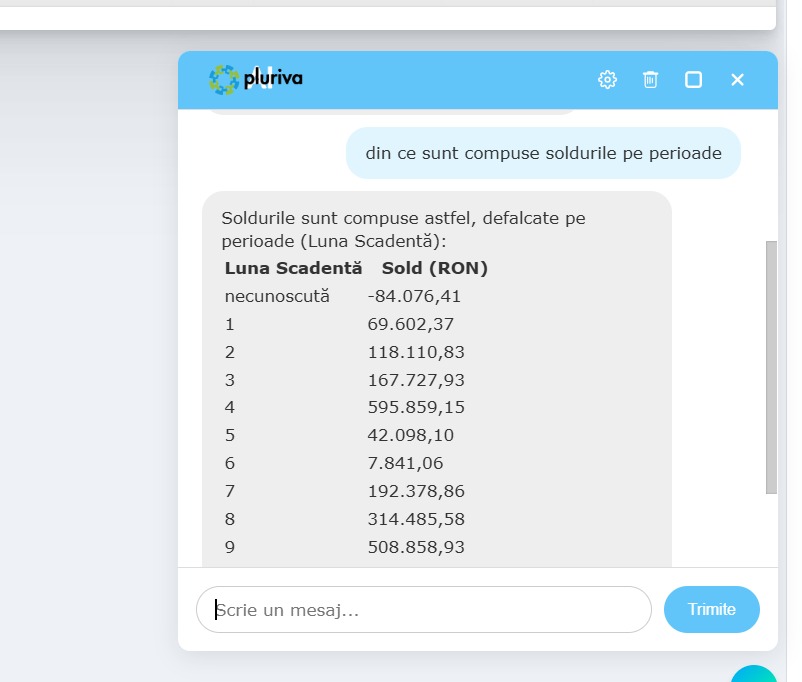Click the teal floating chat launcher circle
Screen dimensions: 802x682
click(x=754, y=674)
